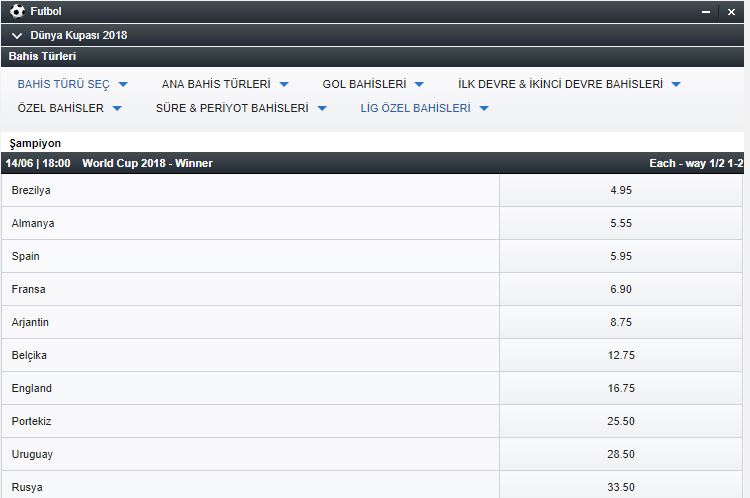Open Gol Bahisleri dropdown

click(372, 85)
